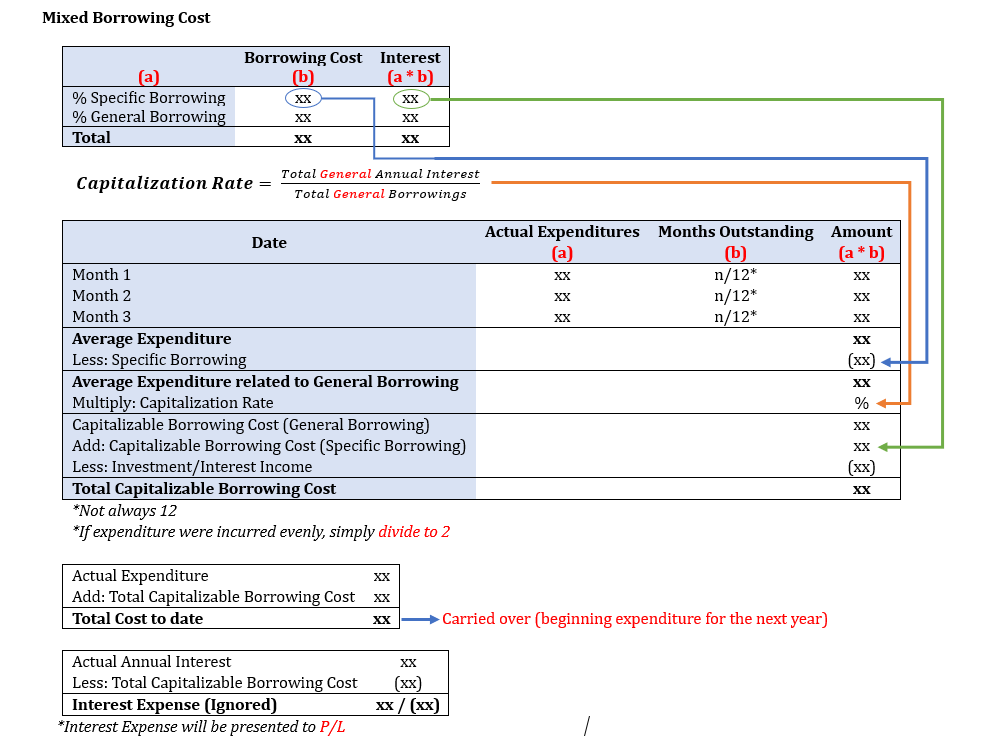Select the 'Date' column header
The height and width of the screenshot is (743, 1001).
(269, 243)
